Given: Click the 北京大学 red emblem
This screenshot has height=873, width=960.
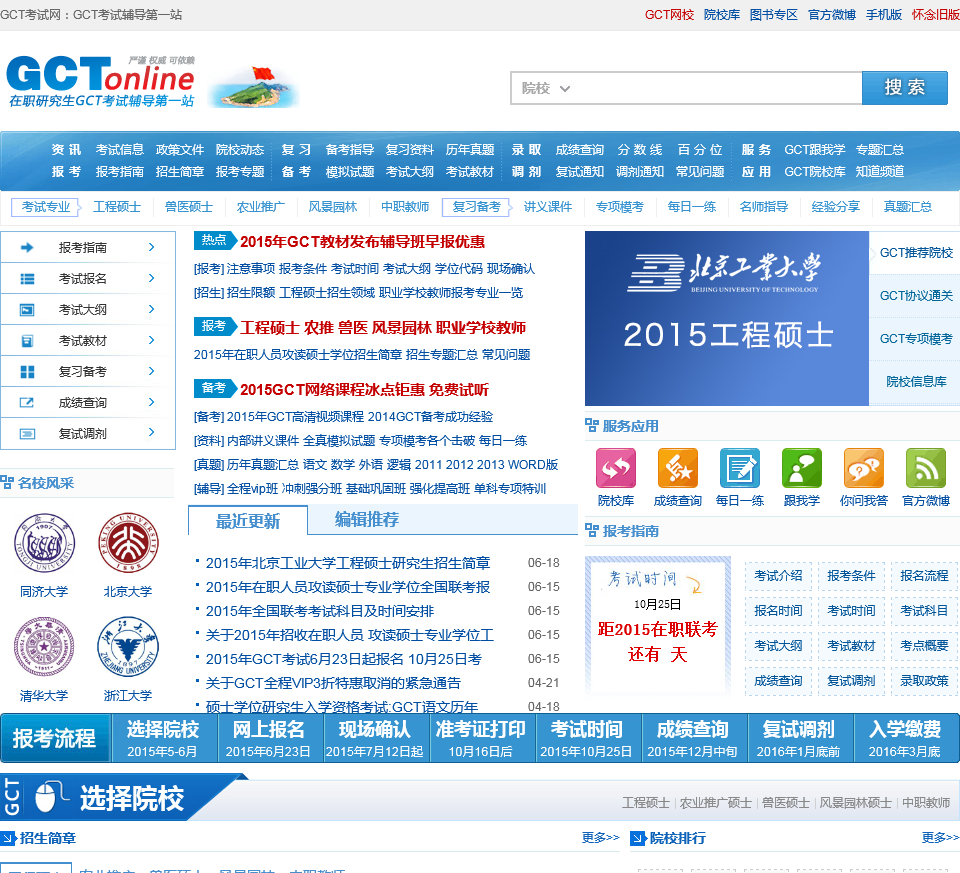Looking at the screenshot, I should (128, 544).
